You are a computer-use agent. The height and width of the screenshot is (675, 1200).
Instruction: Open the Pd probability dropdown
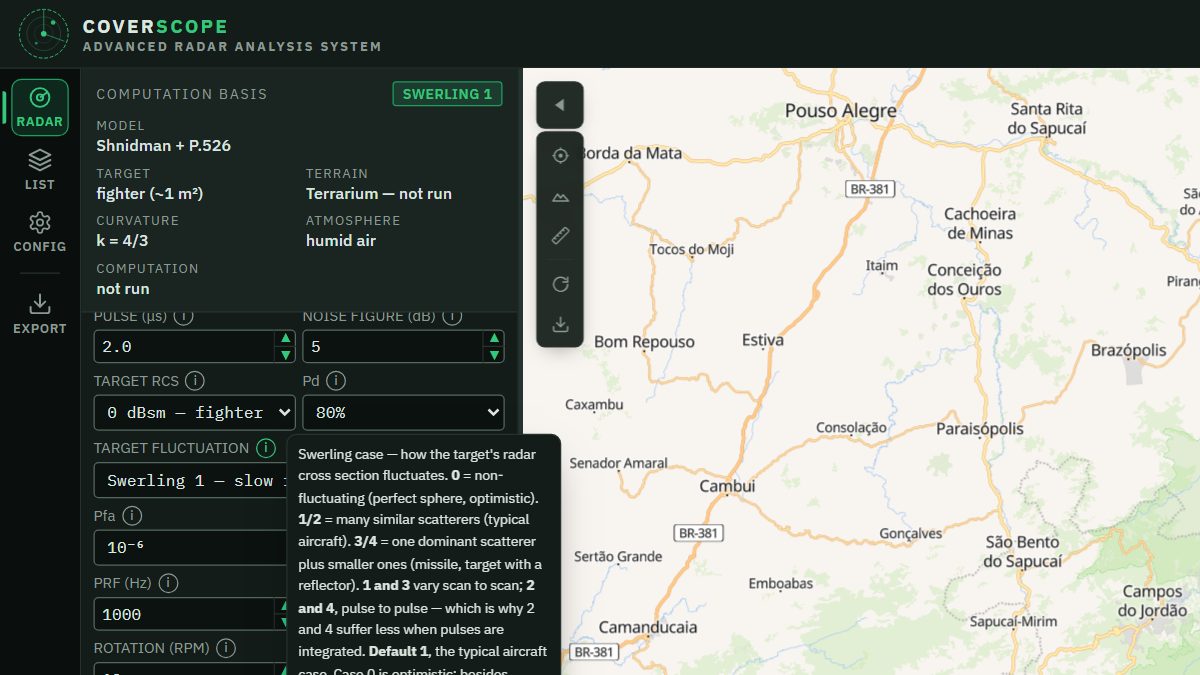pyautogui.click(x=404, y=412)
